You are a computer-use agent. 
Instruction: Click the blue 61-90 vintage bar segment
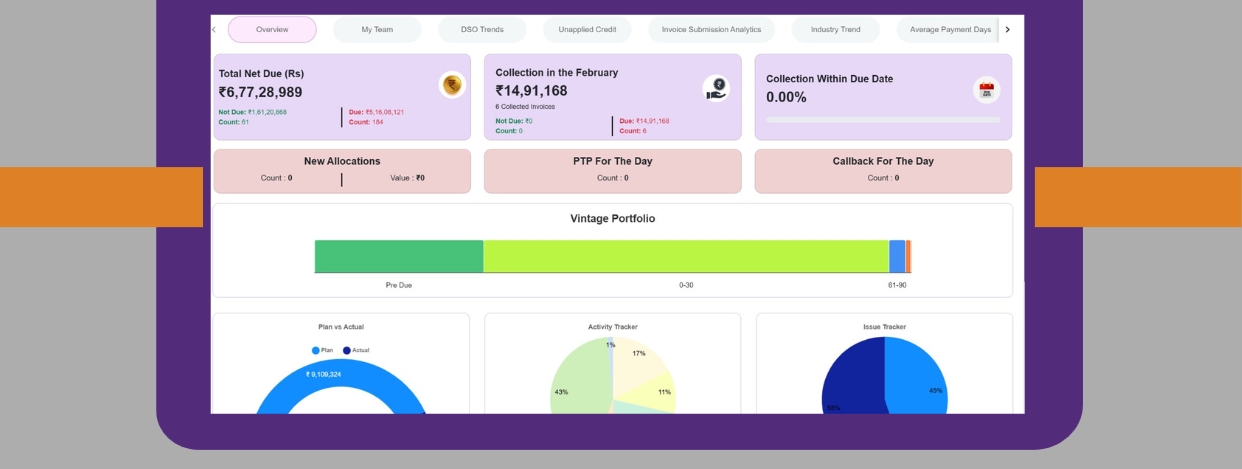click(x=897, y=256)
